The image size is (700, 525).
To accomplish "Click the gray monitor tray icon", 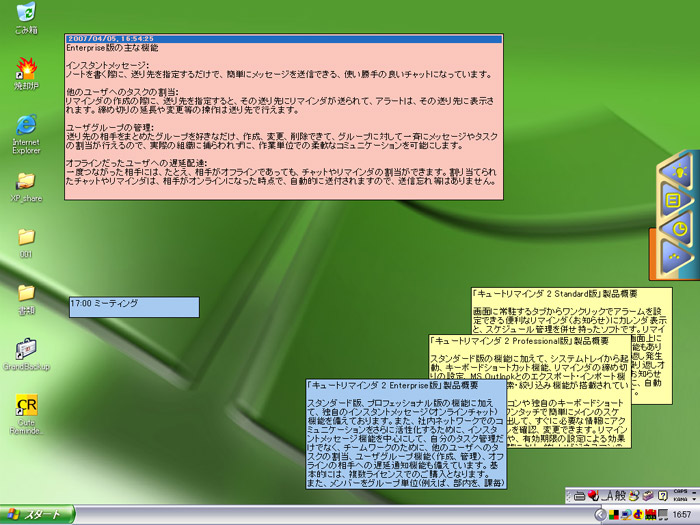I will tap(663, 515).
